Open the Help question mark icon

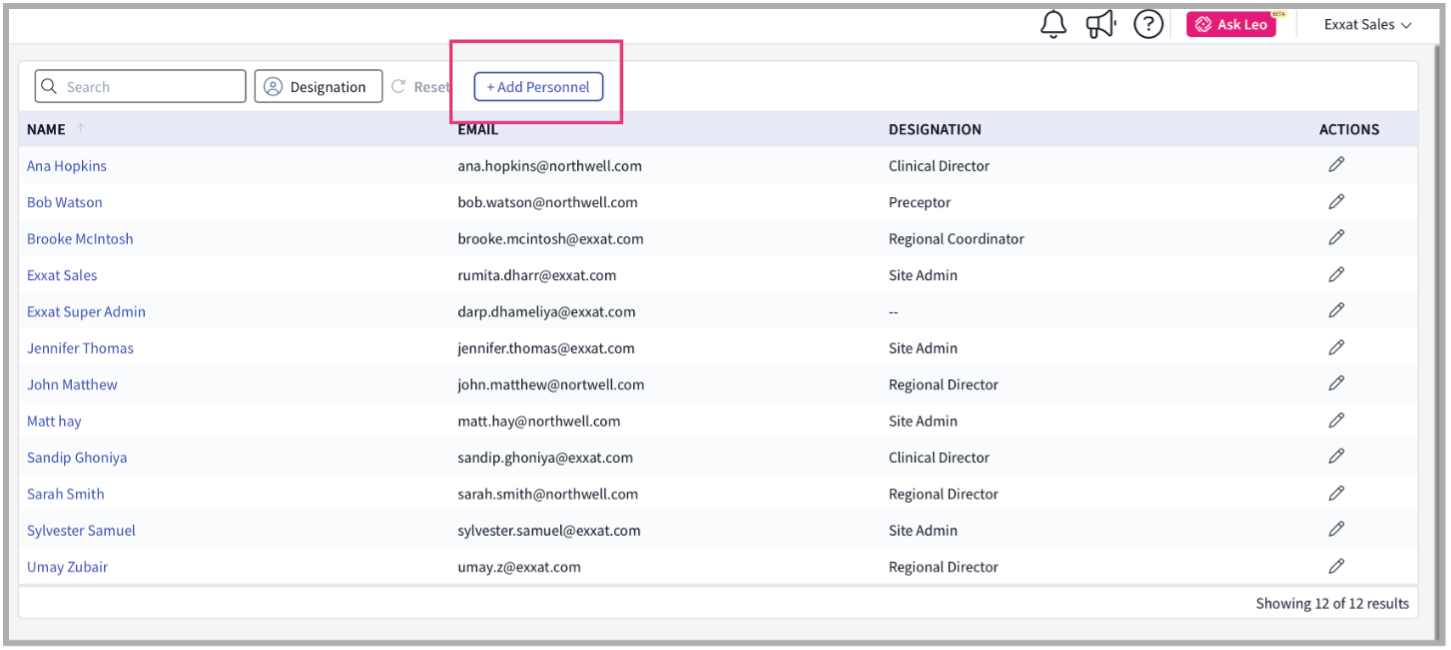pyautogui.click(x=1148, y=23)
